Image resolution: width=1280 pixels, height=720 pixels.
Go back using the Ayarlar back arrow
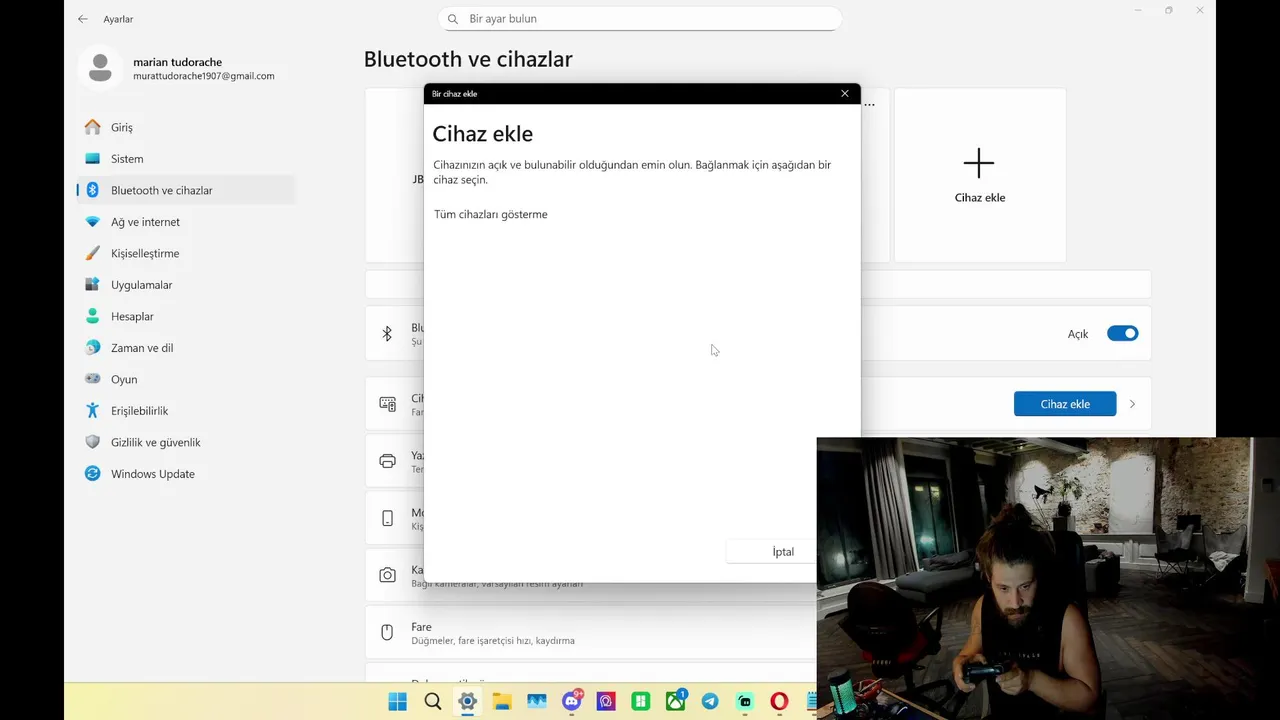pyautogui.click(x=83, y=19)
